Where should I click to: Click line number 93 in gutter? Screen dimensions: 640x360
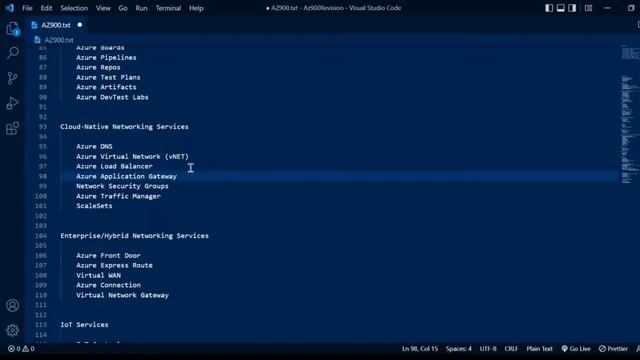coord(43,127)
